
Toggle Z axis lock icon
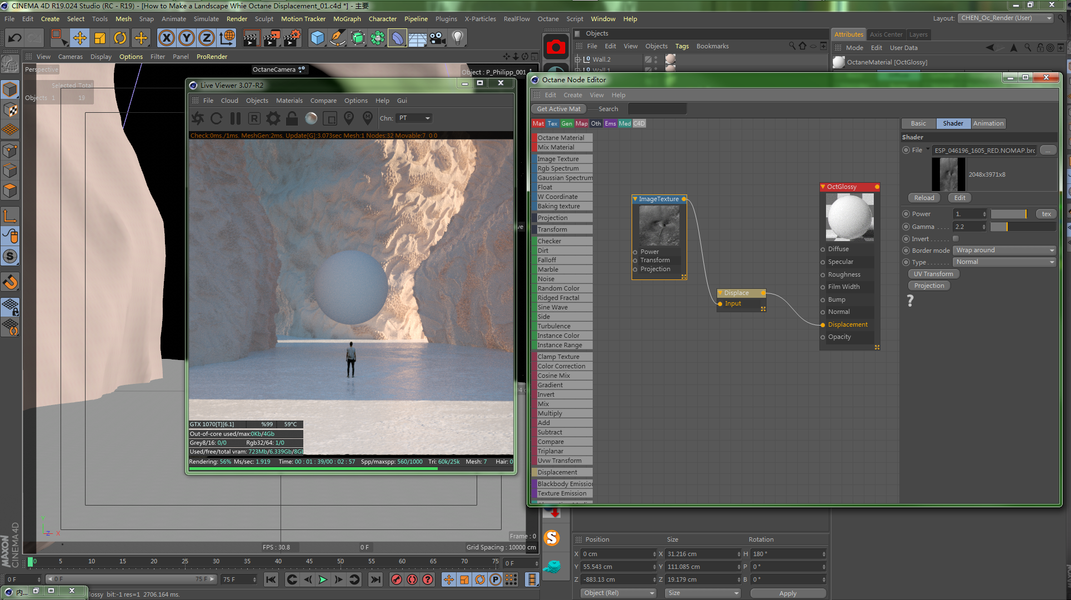tap(207, 38)
